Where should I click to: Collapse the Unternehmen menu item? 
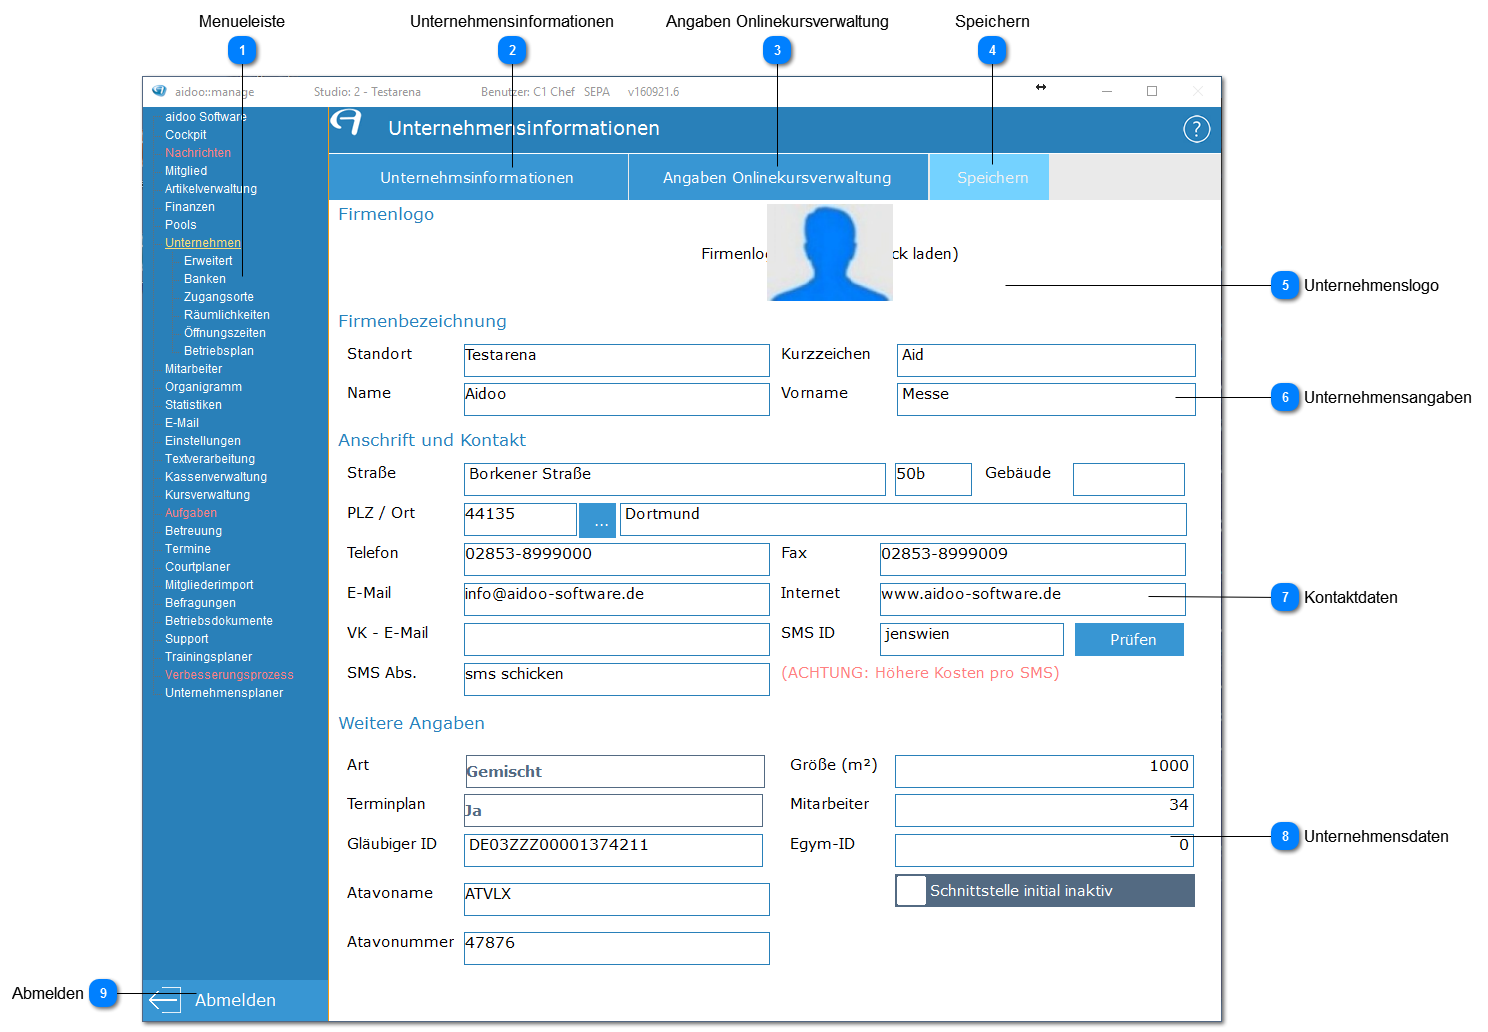click(x=203, y=243)
